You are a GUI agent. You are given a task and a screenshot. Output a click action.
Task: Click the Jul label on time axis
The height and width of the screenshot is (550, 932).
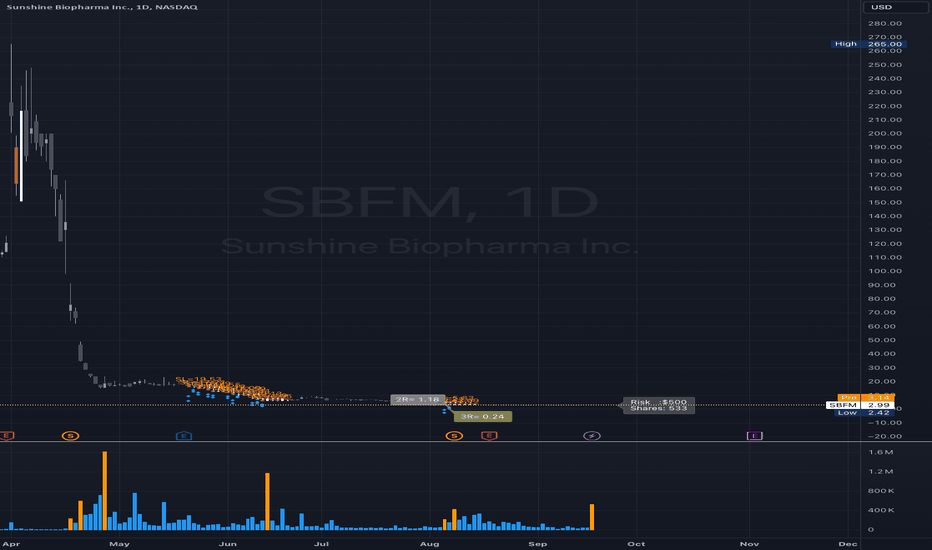pos(322,544)
